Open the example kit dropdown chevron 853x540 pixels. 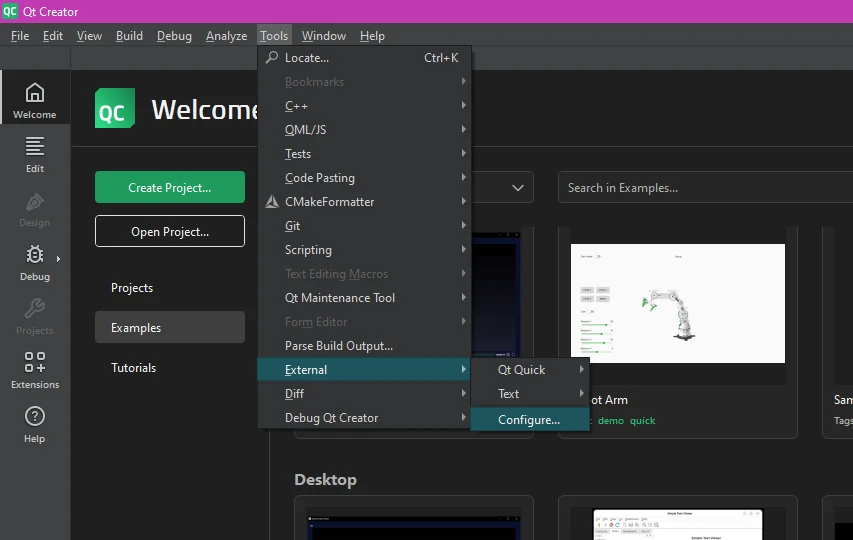click(518, 188)
